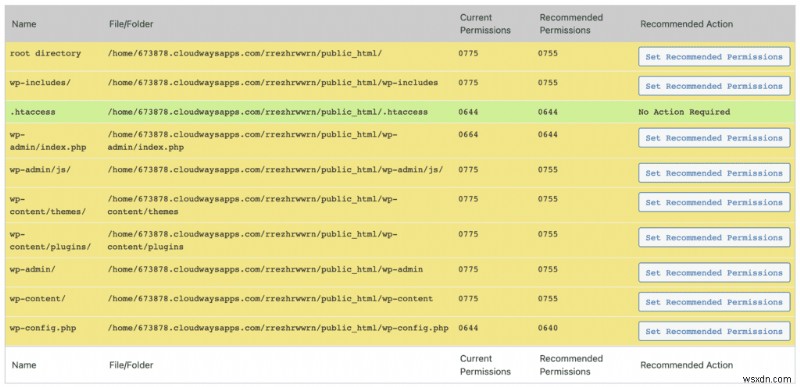800x387 pixels.
Task: Set recommended permissions for wp-content/plugins/
Action: [714, 238]
